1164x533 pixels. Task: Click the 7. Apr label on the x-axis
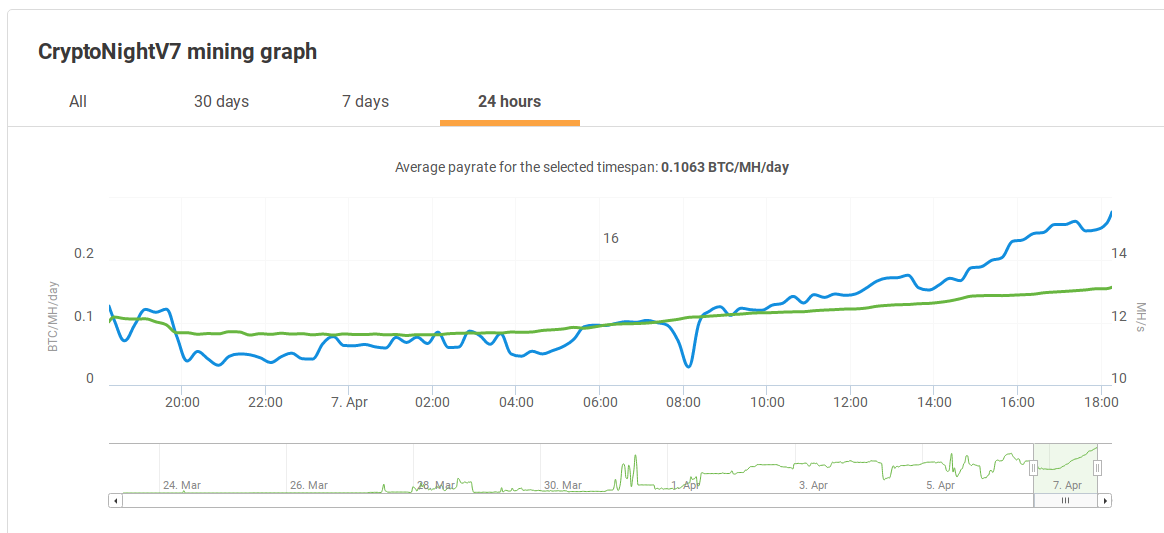[x=349, y=402]
